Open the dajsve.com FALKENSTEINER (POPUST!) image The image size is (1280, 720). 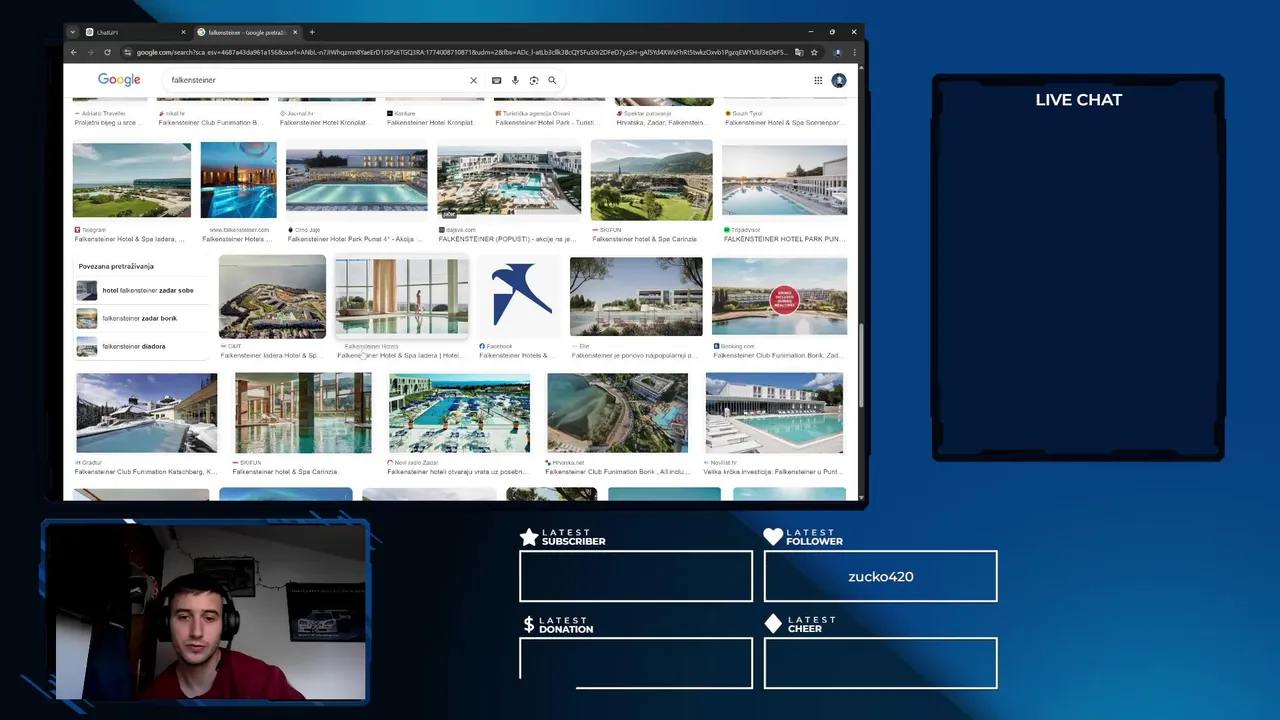pos(508,180)
